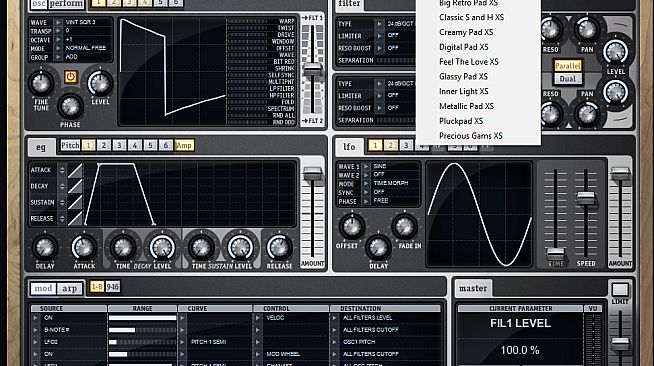Click the Decay Time knob
654x366 pixels.
(x=123, y=247)
